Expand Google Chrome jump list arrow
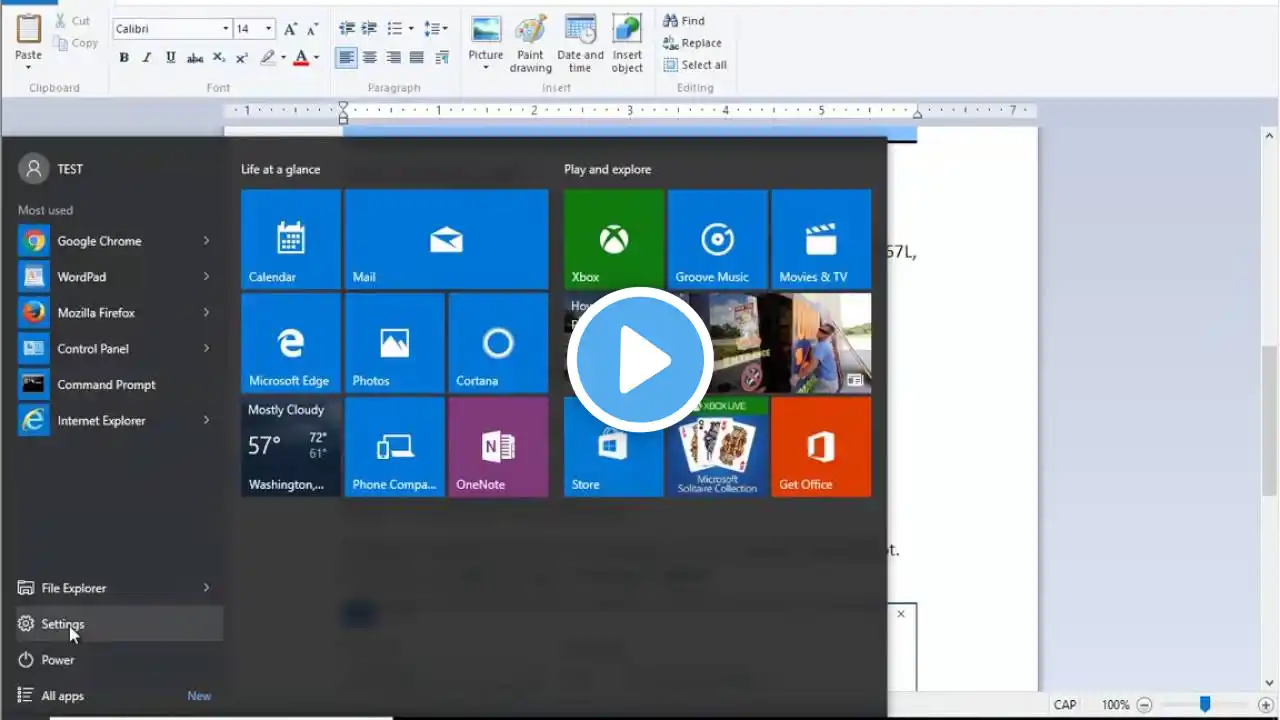 [206, 241]
